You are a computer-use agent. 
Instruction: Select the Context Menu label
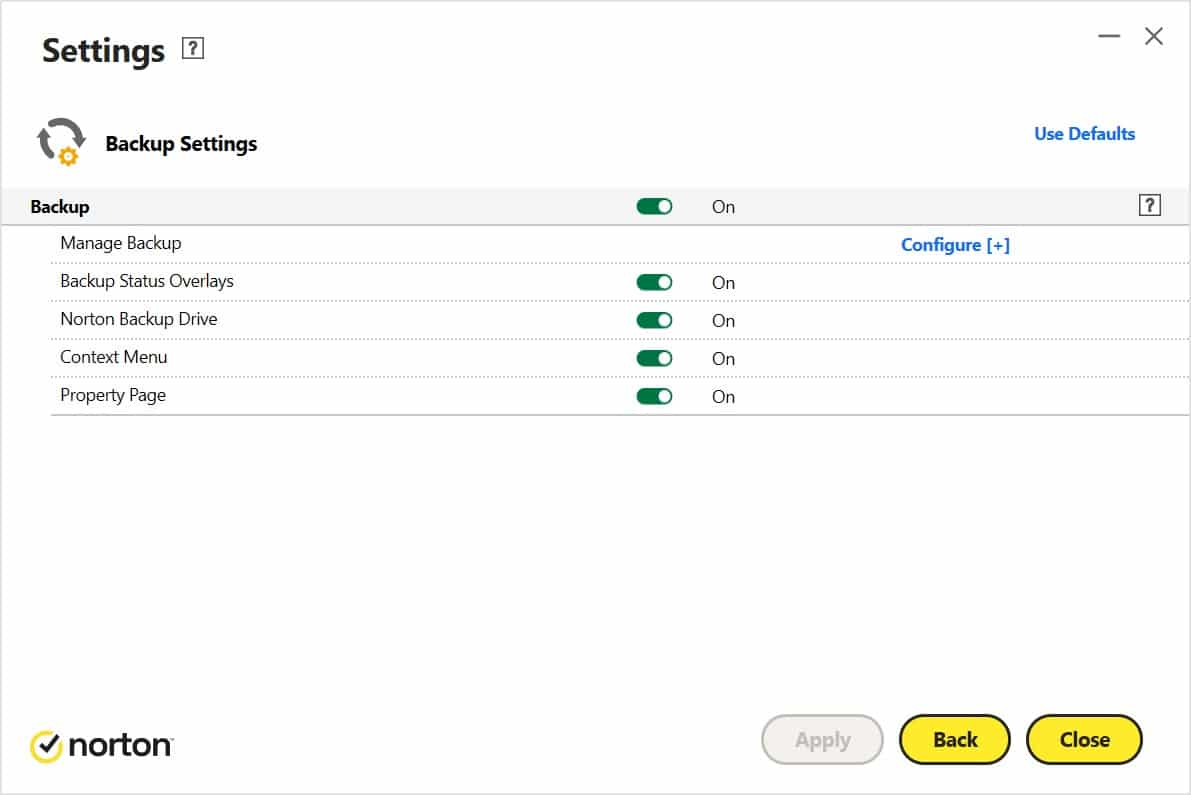point(113,357)
